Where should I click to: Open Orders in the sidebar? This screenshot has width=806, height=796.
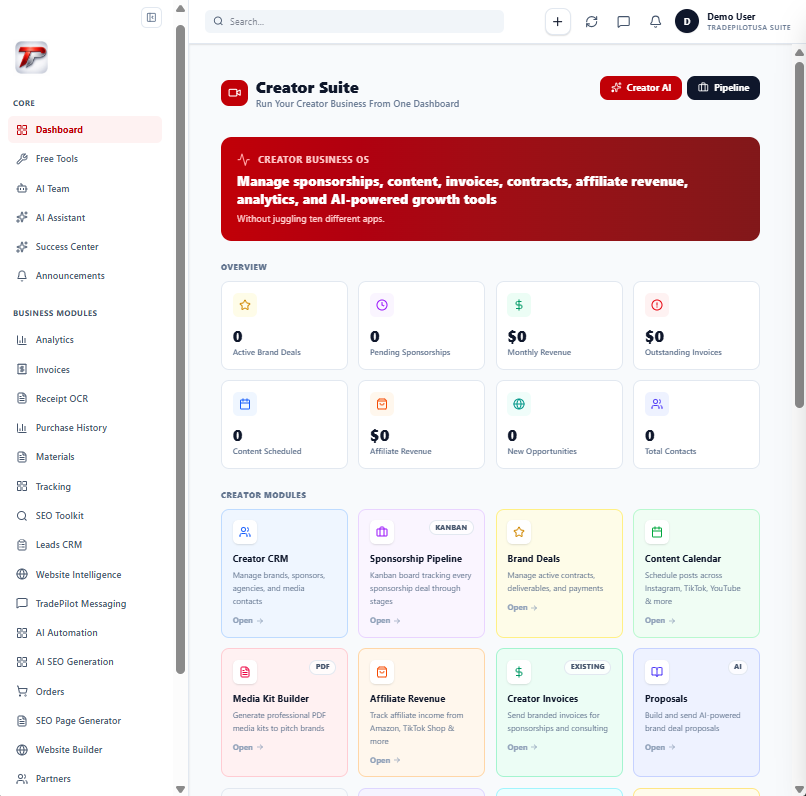(x=85, y=692)
